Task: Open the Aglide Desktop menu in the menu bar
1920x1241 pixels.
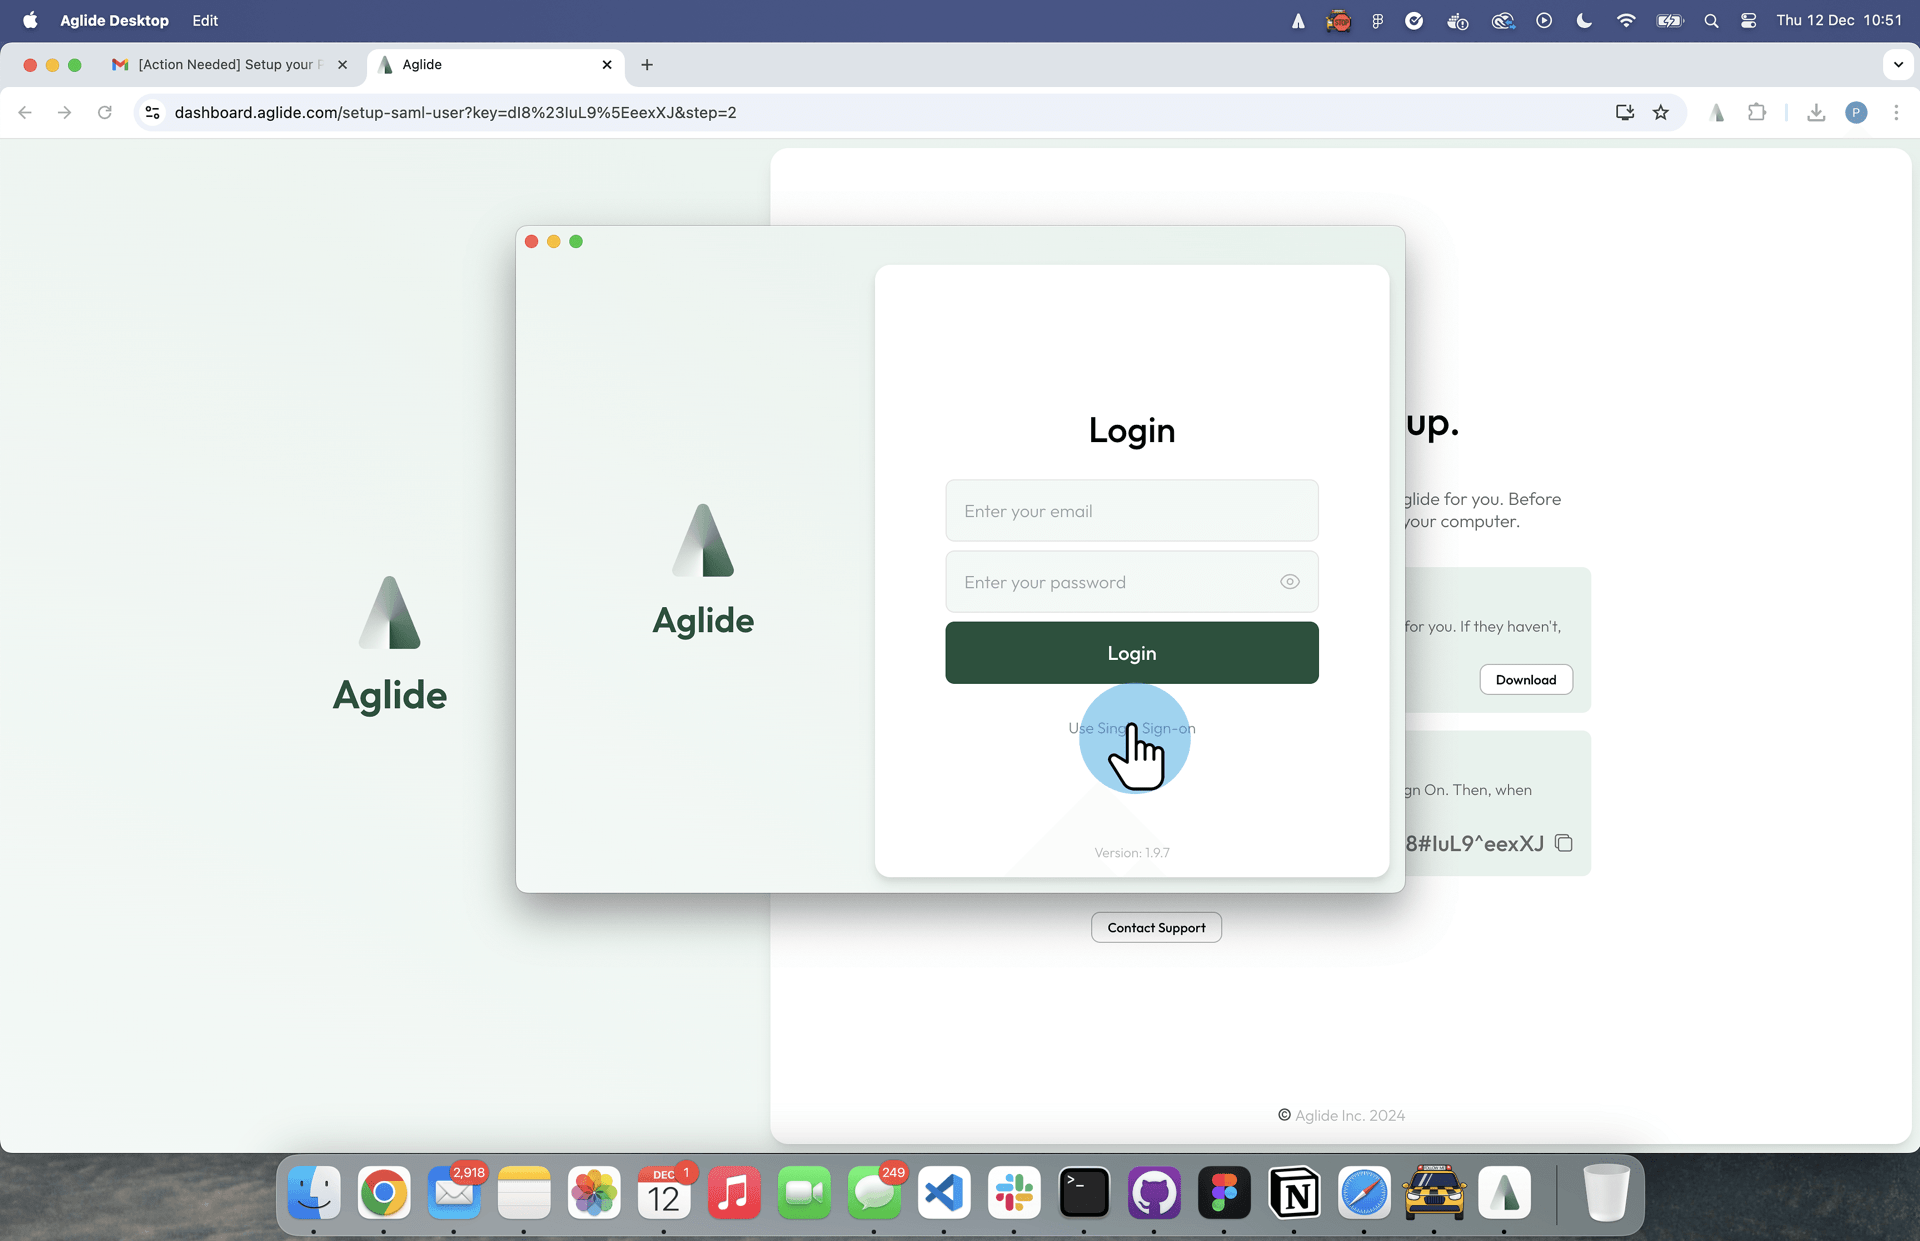Action: point(113,20)
